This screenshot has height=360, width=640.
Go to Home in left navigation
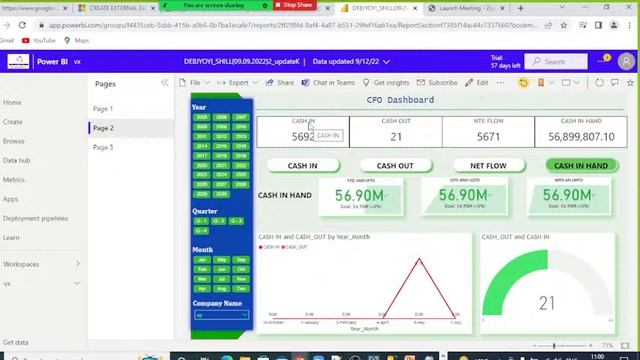[12, 102]
